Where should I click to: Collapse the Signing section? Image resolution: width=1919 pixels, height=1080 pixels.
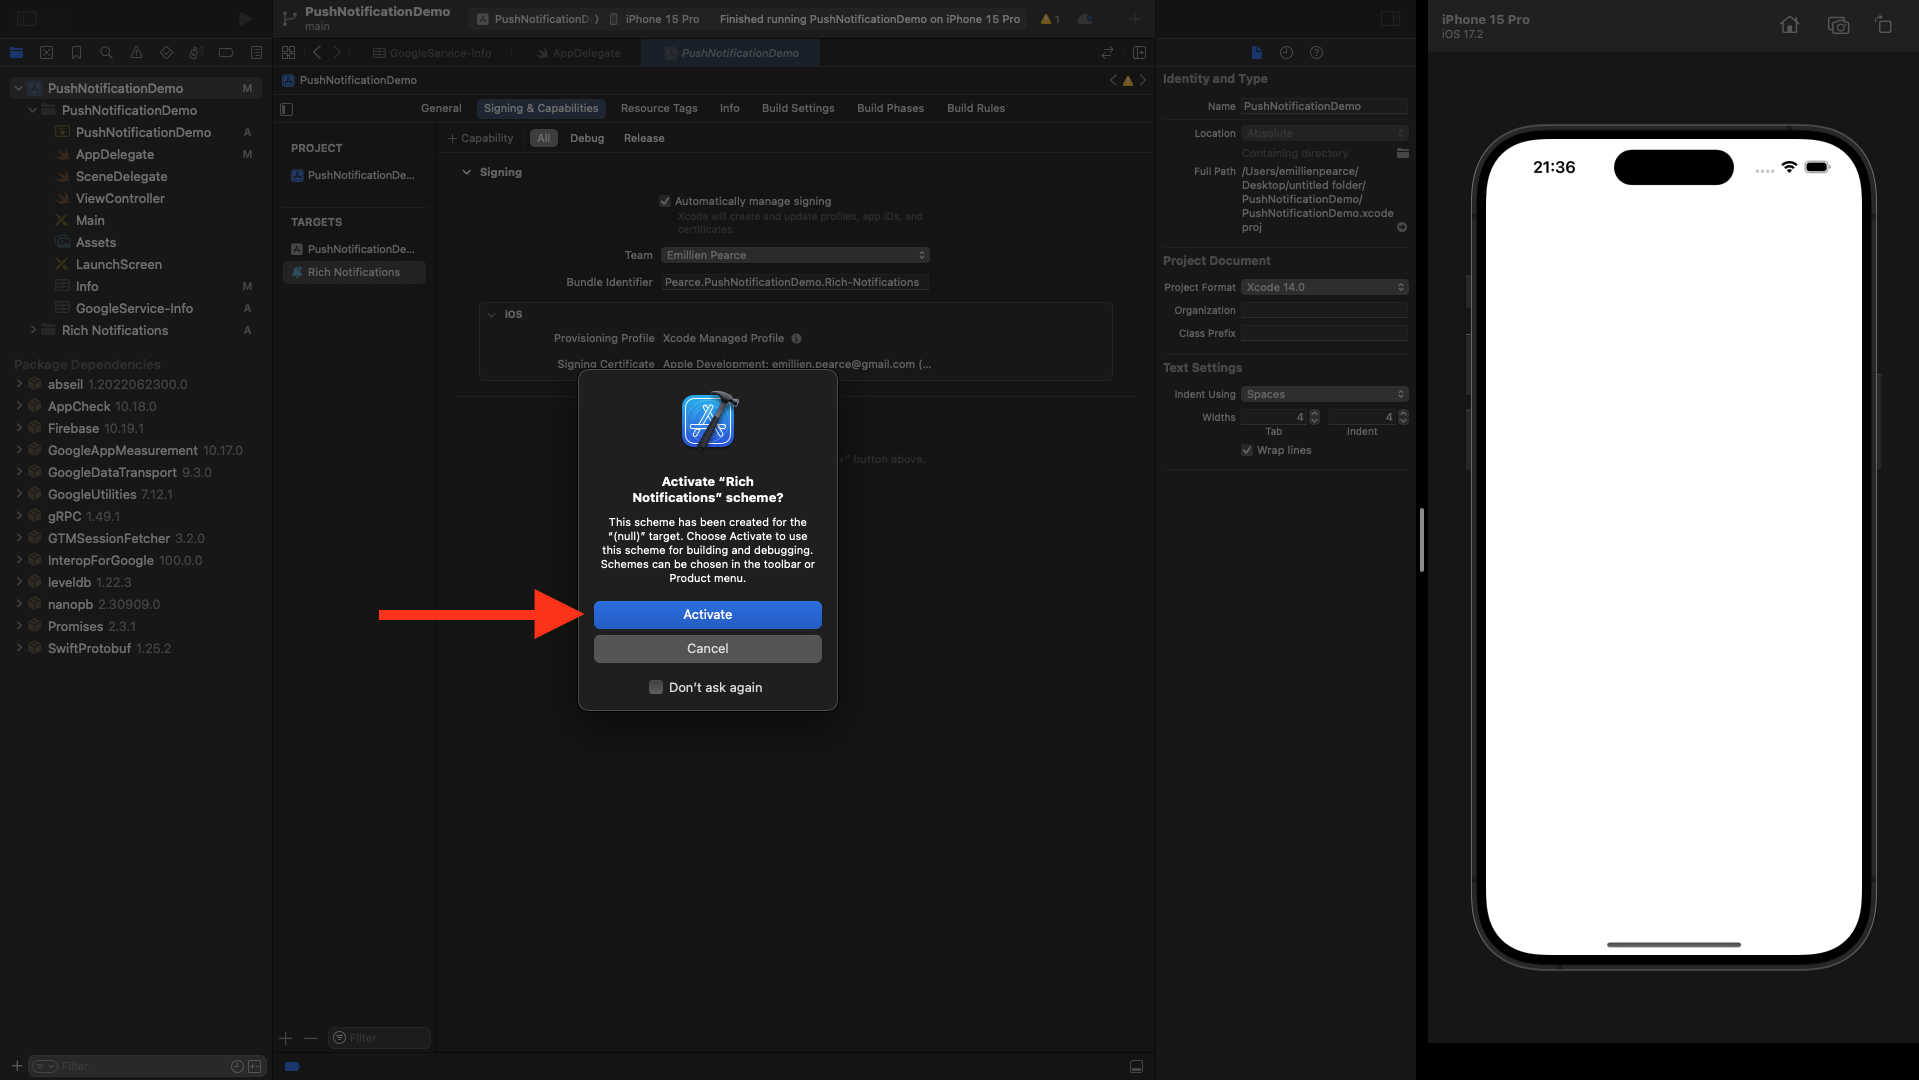[466, 172]
